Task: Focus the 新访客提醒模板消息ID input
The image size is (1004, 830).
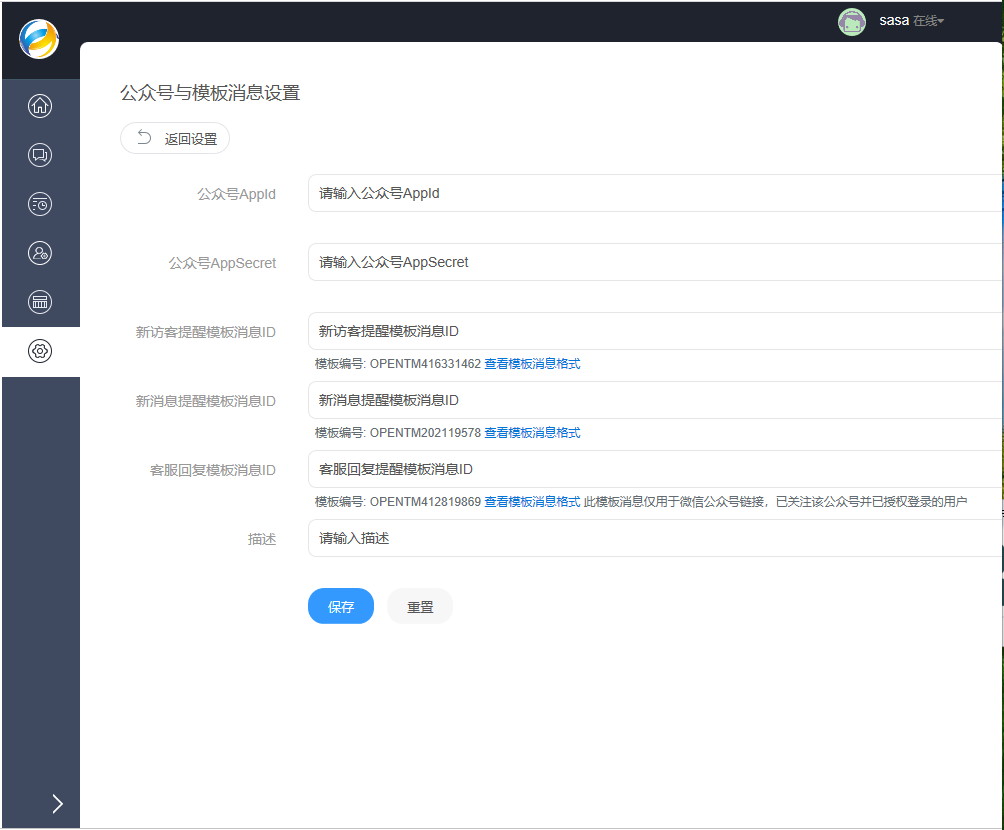Action: [655, 331]
